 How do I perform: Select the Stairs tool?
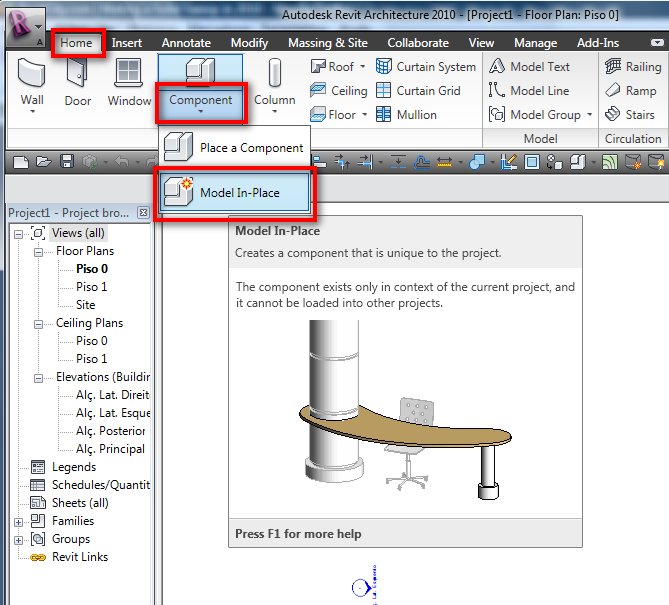pyautogui.click(x=629, y=114)
